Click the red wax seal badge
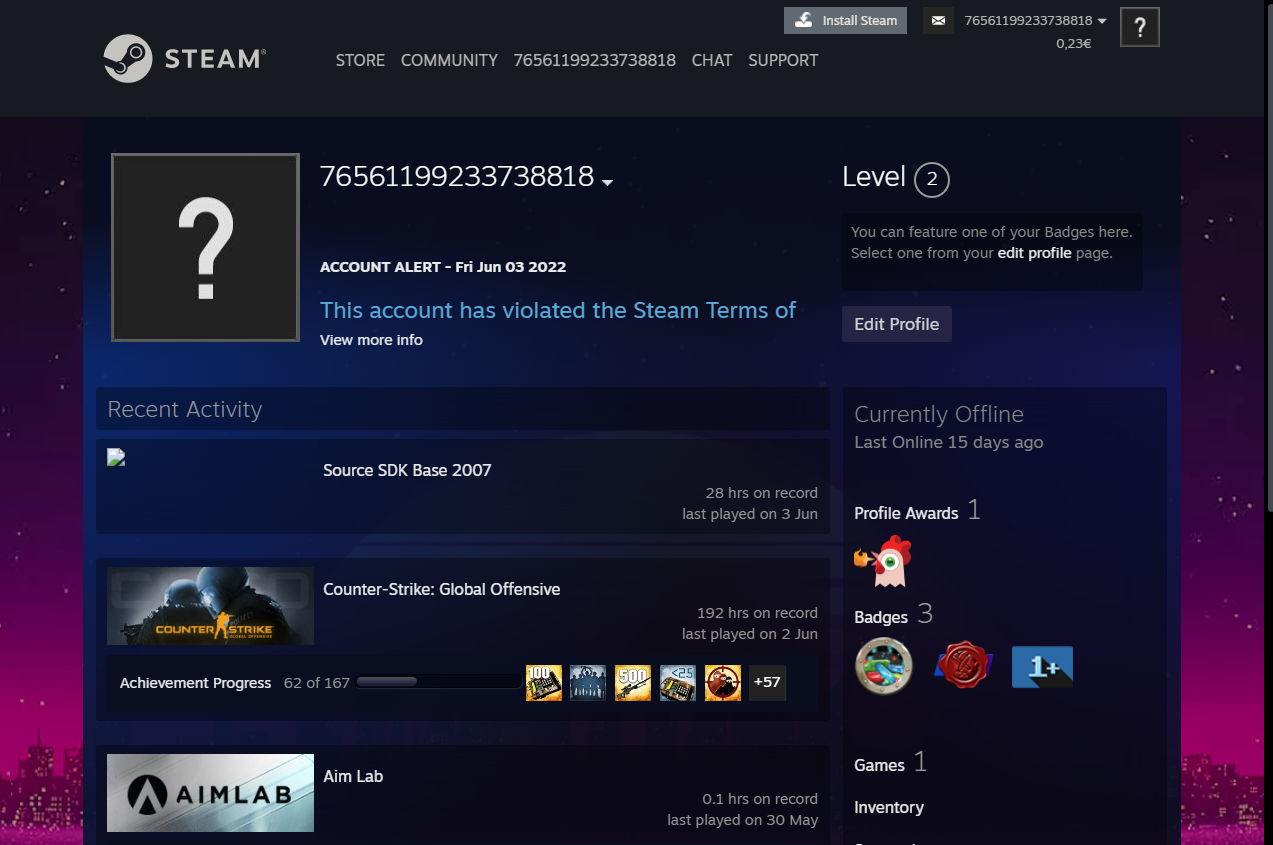Screen dimensions: 1273x845 964,665
